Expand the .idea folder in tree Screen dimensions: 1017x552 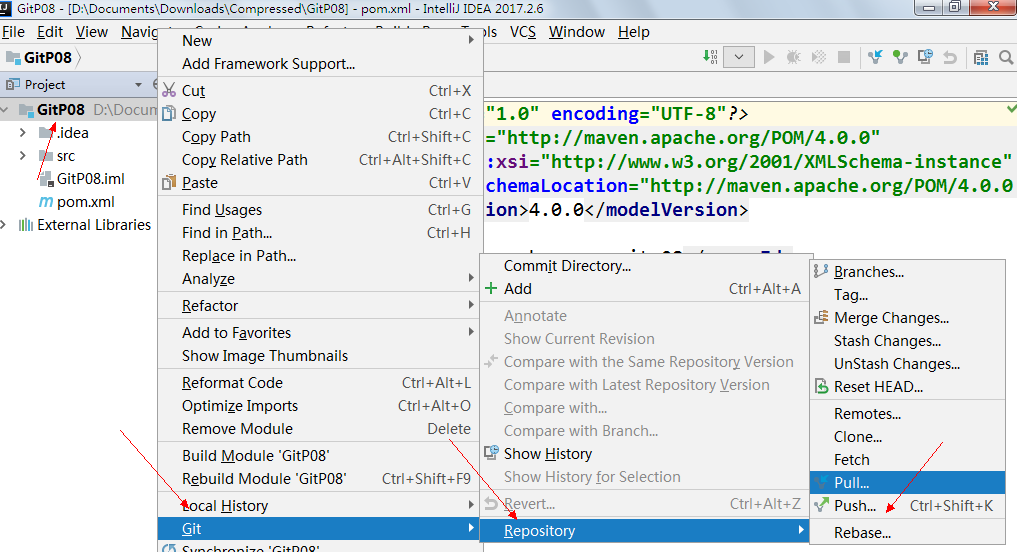(x=22, y=133)
